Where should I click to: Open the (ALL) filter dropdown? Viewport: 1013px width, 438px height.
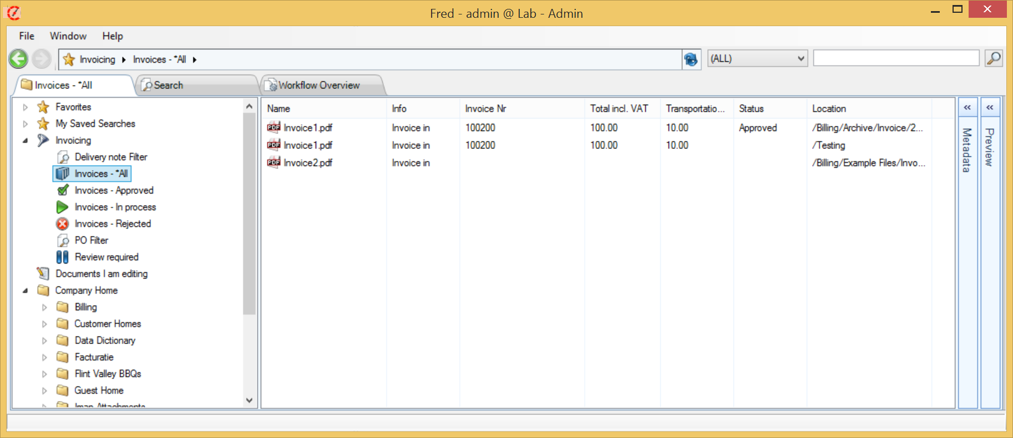pos(757,59)
